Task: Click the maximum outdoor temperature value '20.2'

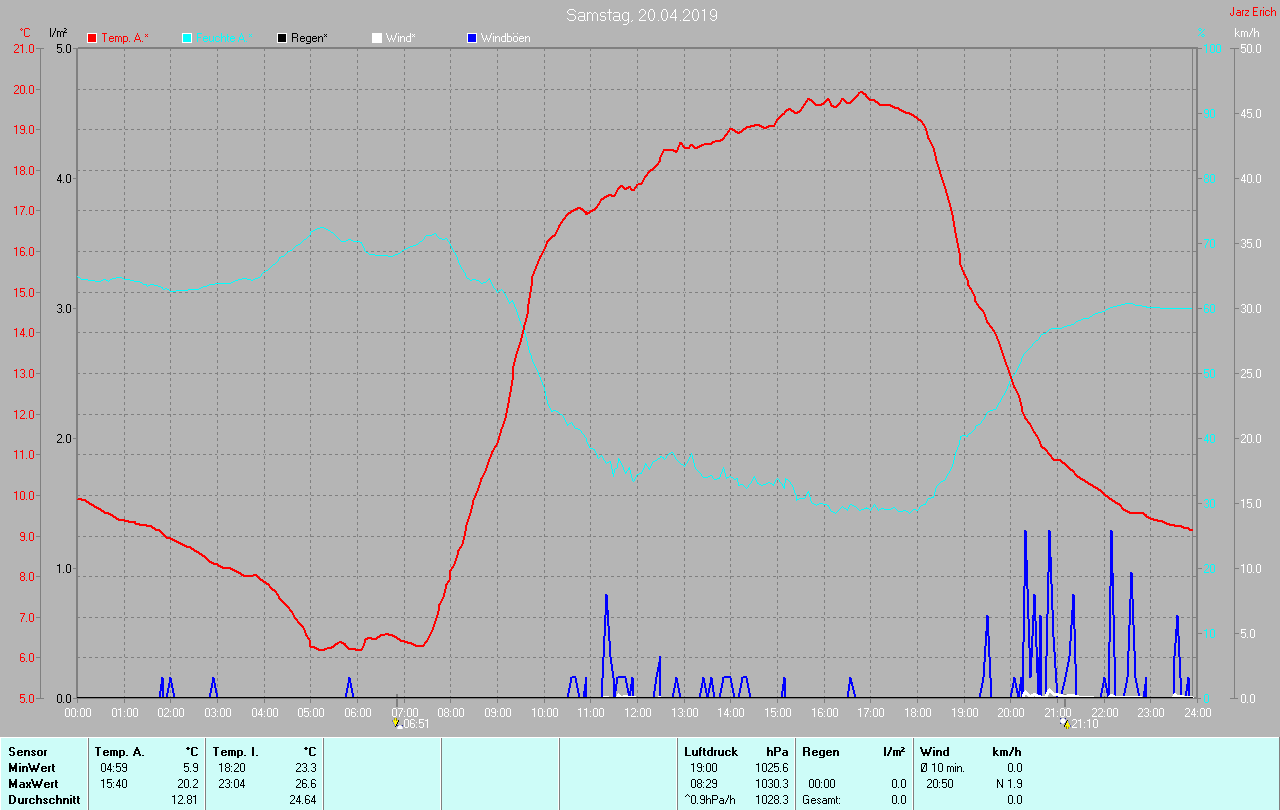Action: click(187, 783)
